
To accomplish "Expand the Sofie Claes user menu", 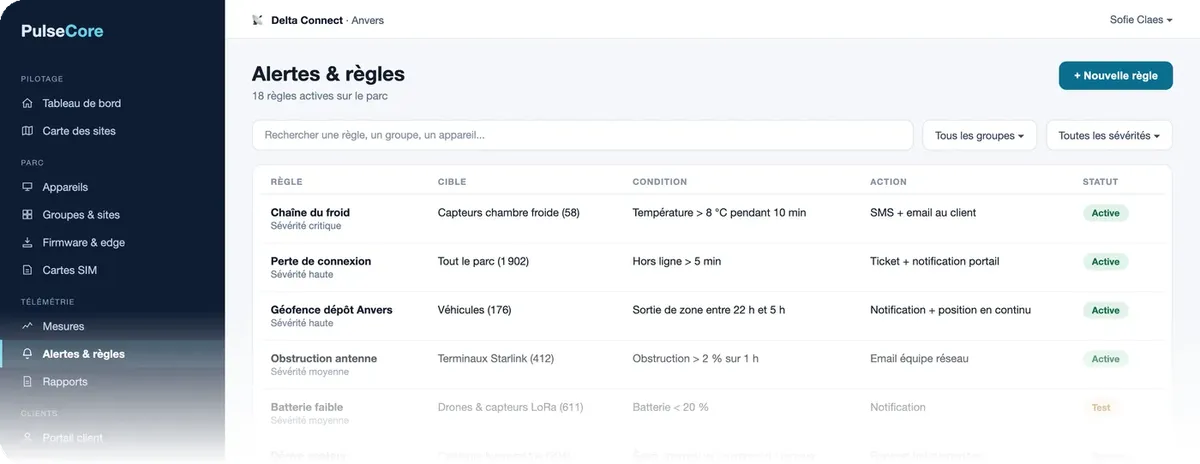I will 1141,20.
